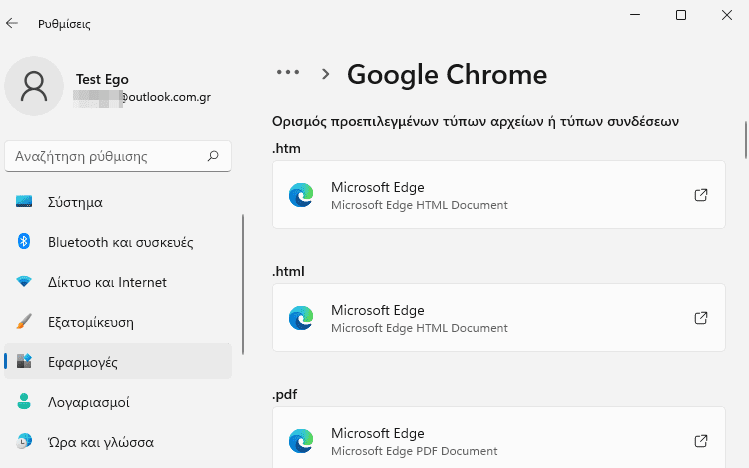Go to Δίκτυο και Internet settings

[x=118, y=282]
